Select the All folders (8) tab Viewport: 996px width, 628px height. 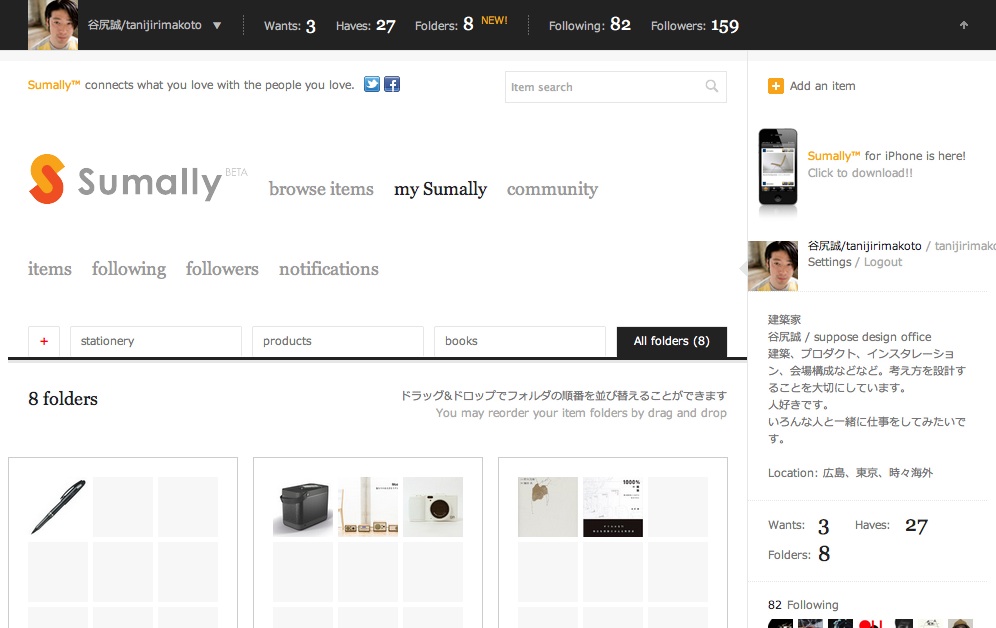click(671, 342)
